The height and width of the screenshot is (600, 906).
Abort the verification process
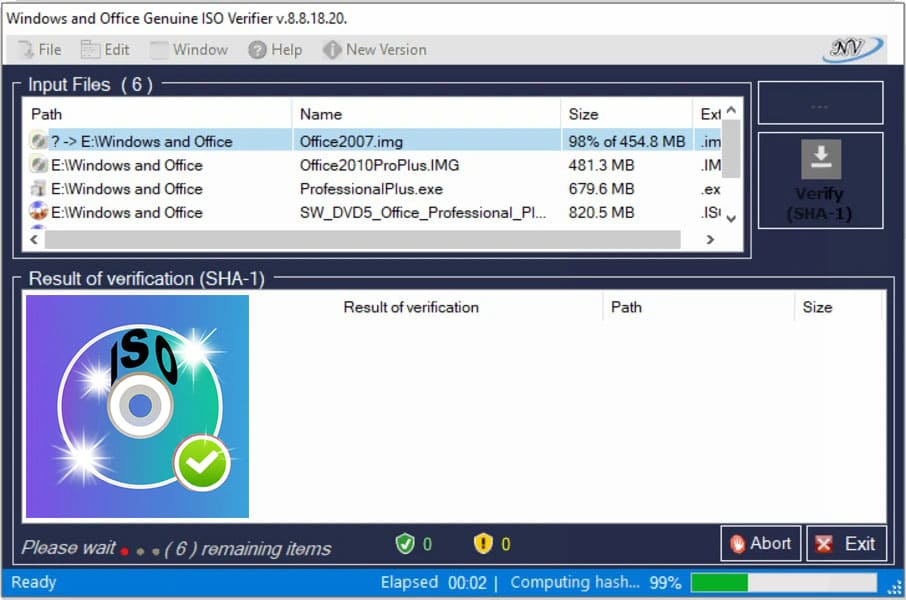(x=760, y=543)
